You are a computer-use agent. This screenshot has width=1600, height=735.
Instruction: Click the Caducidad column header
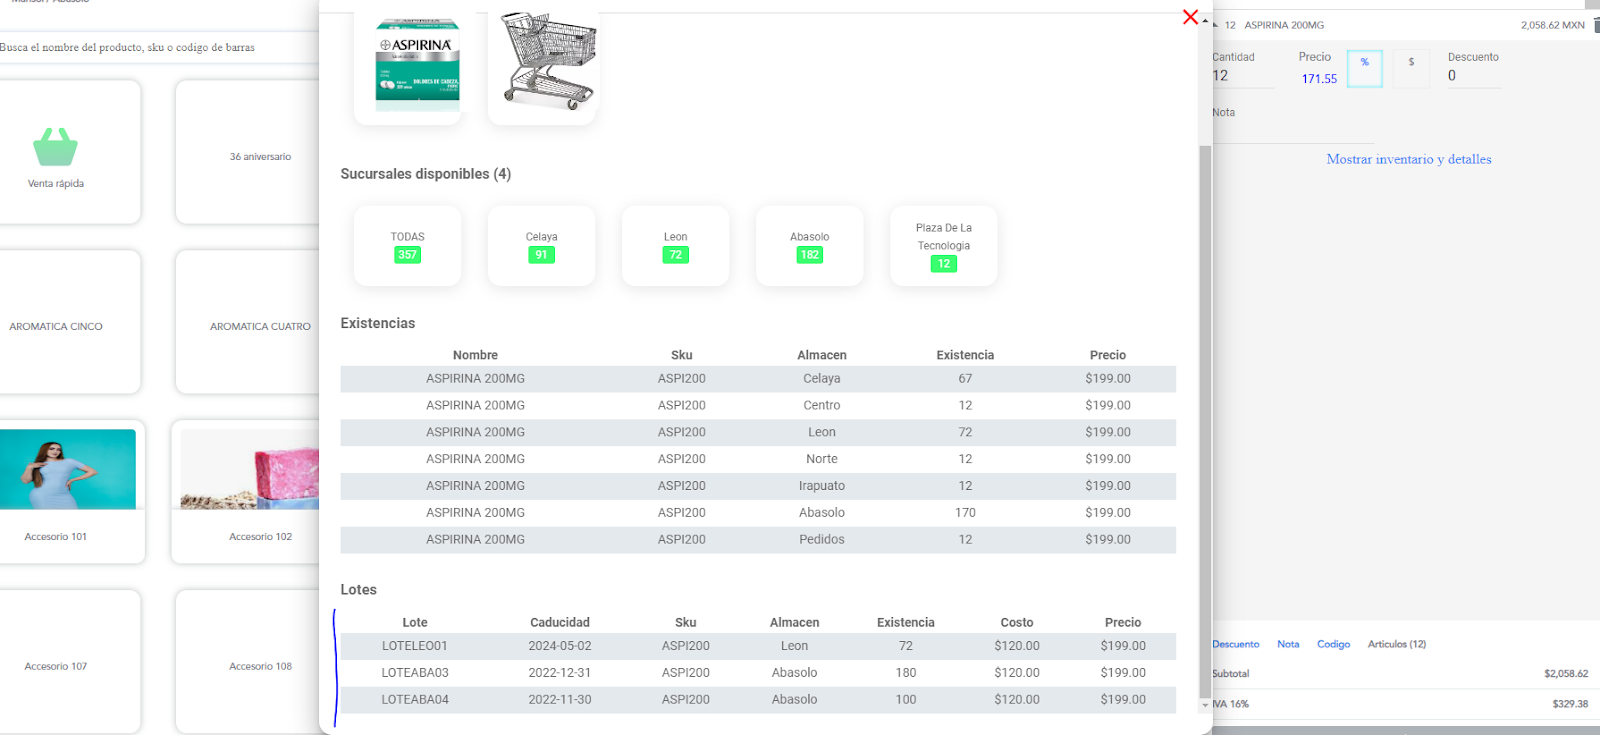tap(560, 623)
